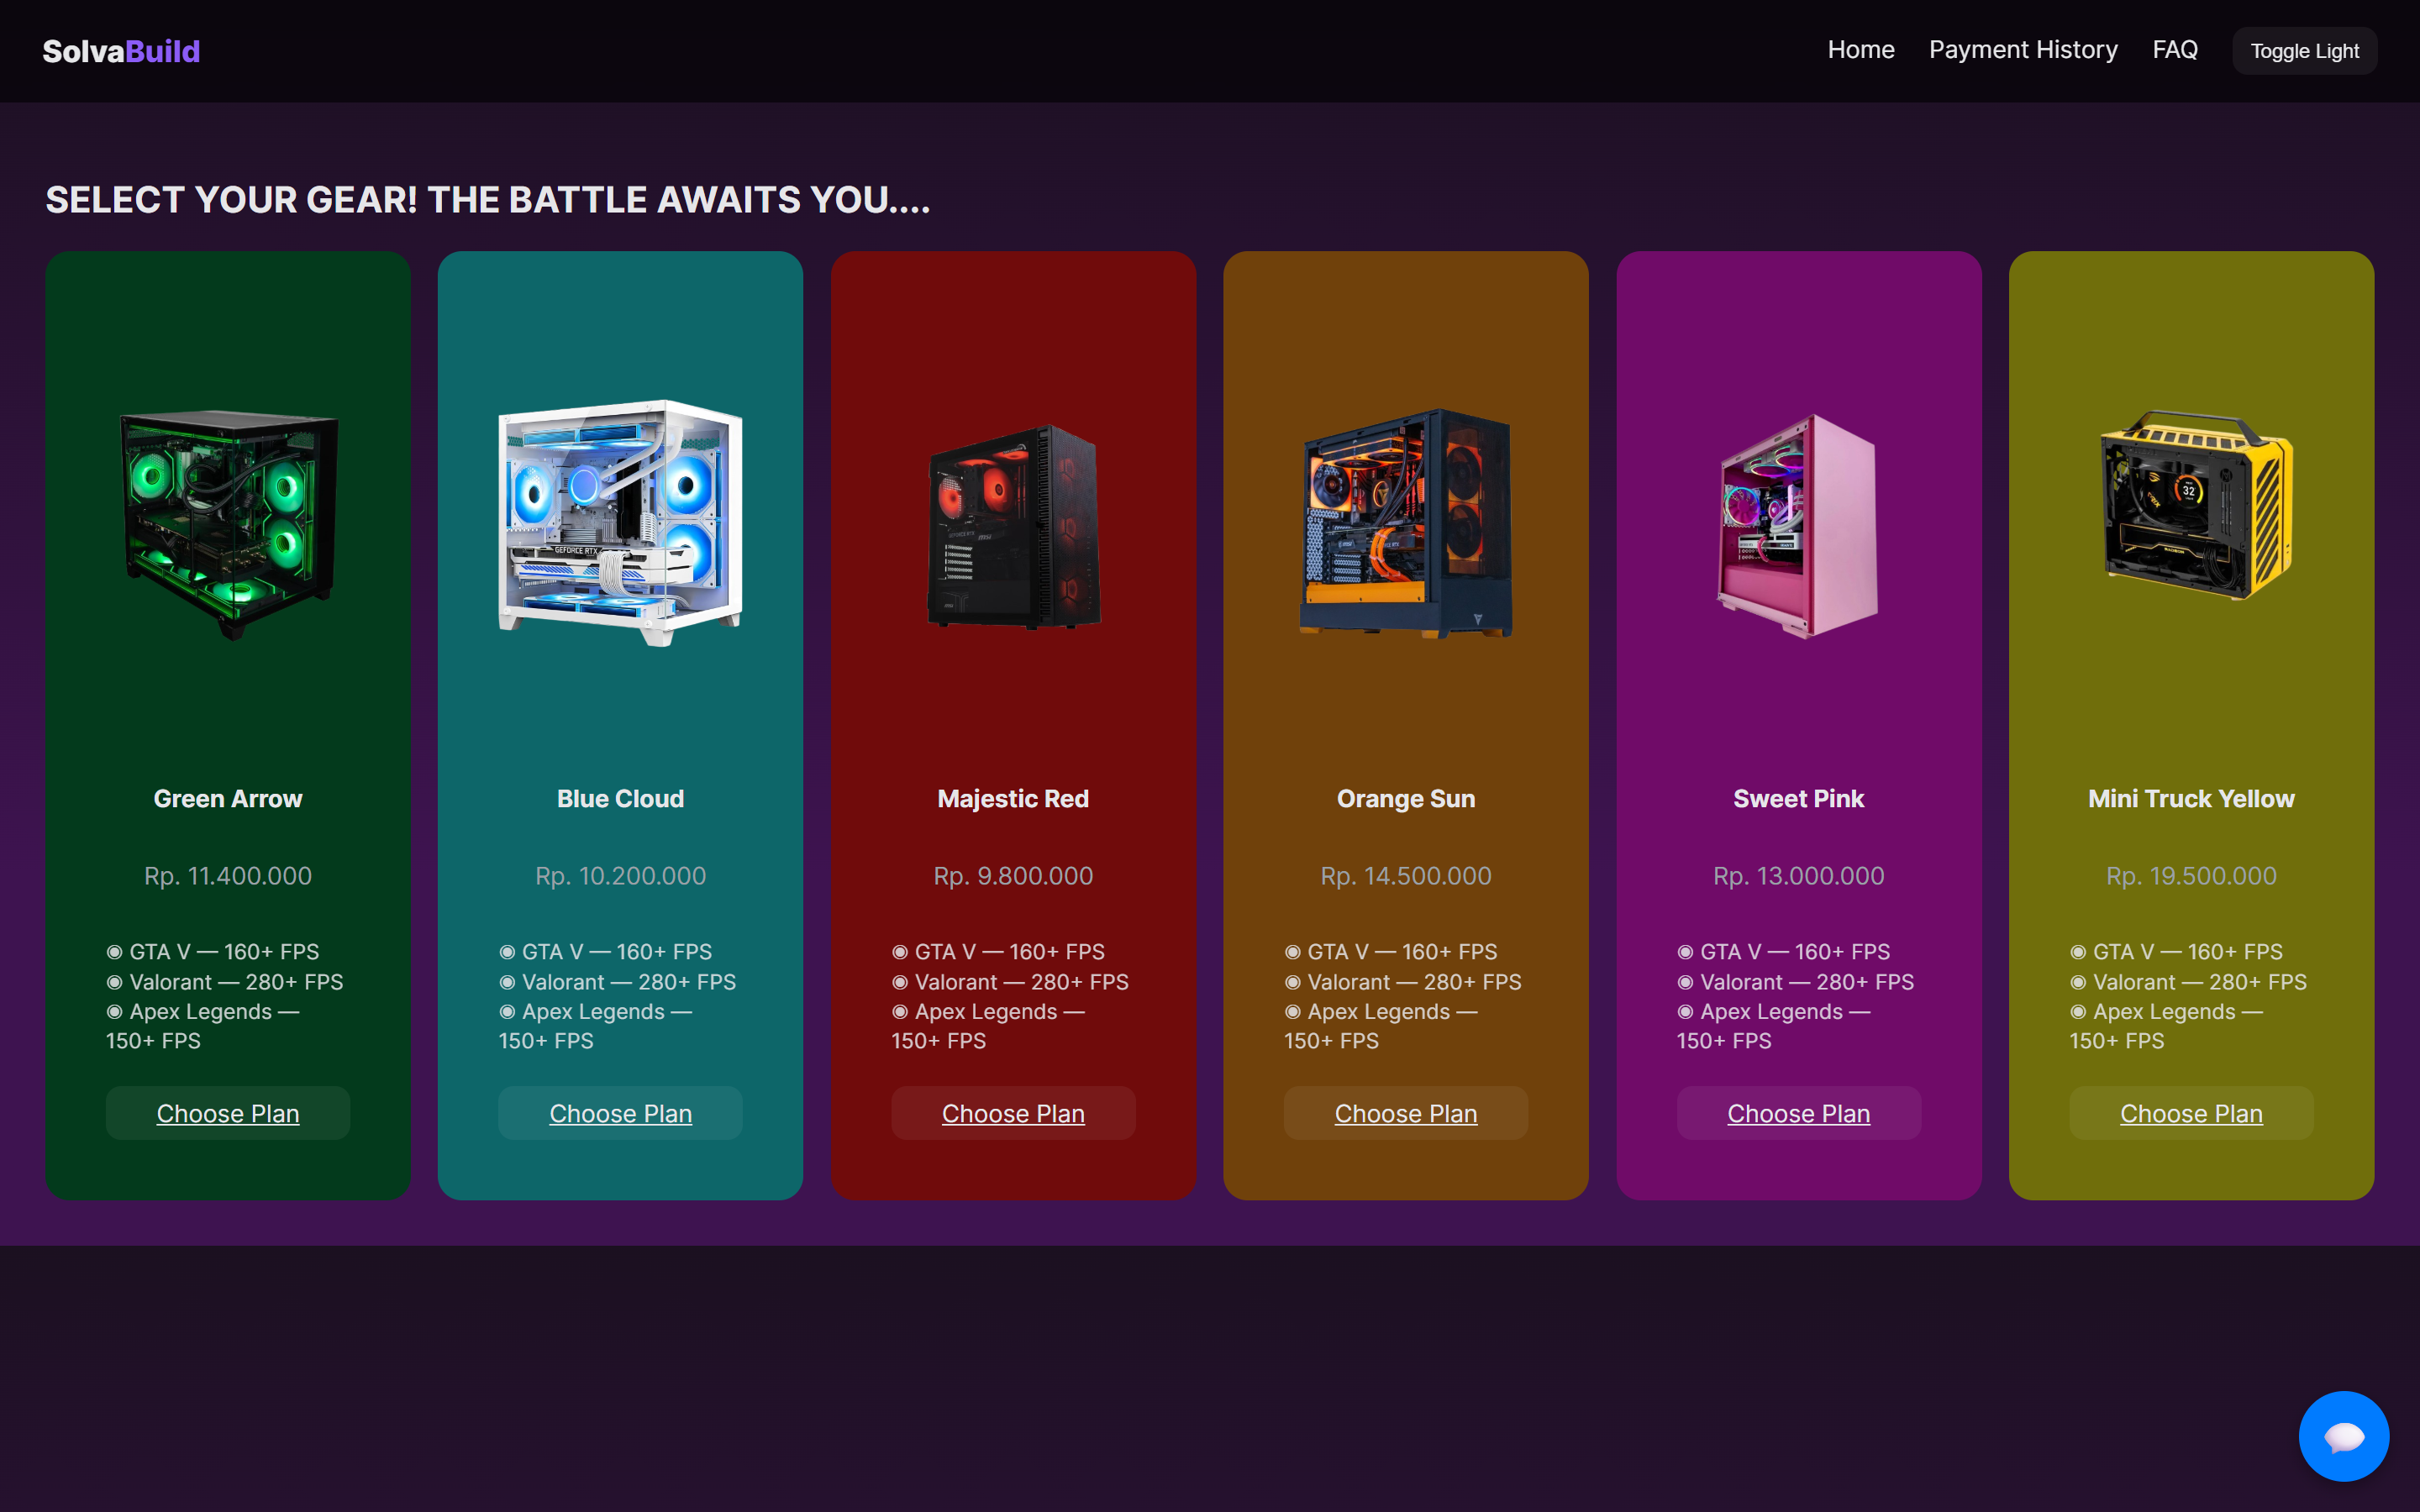The width and height of the screenshot is (2420, 1512).
Task: Toggle light mode in the navbar
Action: pyautogui.click(x=2304, y=51)
